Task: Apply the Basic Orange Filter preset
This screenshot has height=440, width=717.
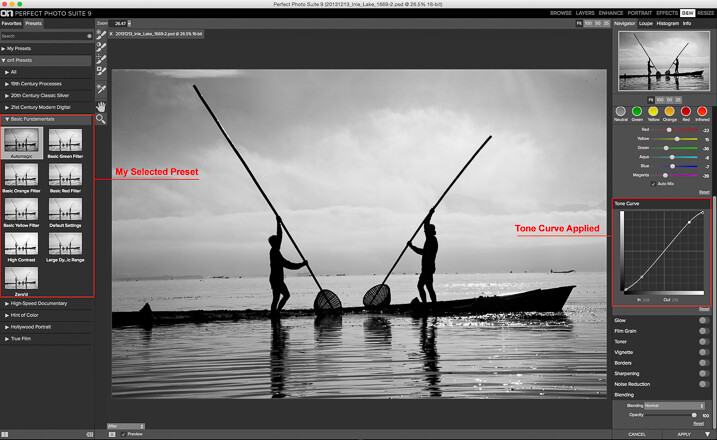Action: pos(21,175)
